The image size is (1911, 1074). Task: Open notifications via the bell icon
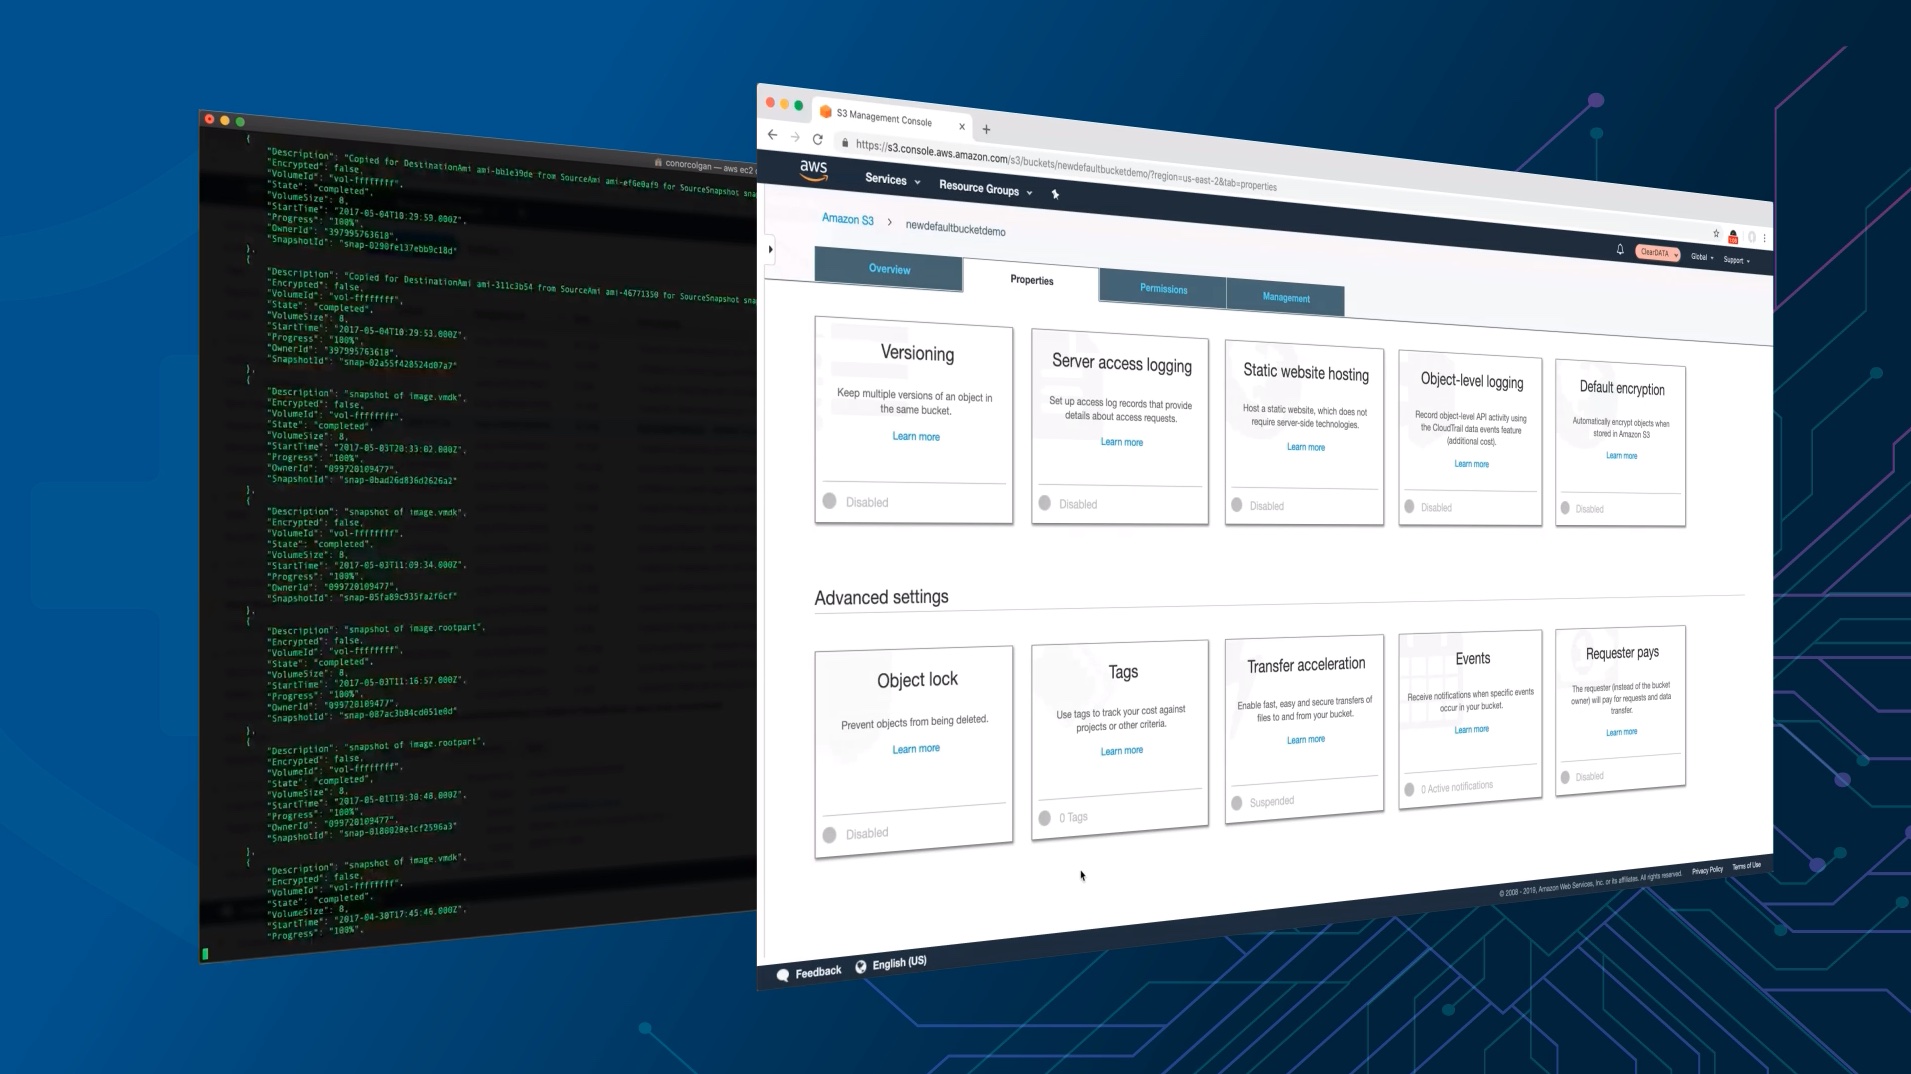(1620, 250)
